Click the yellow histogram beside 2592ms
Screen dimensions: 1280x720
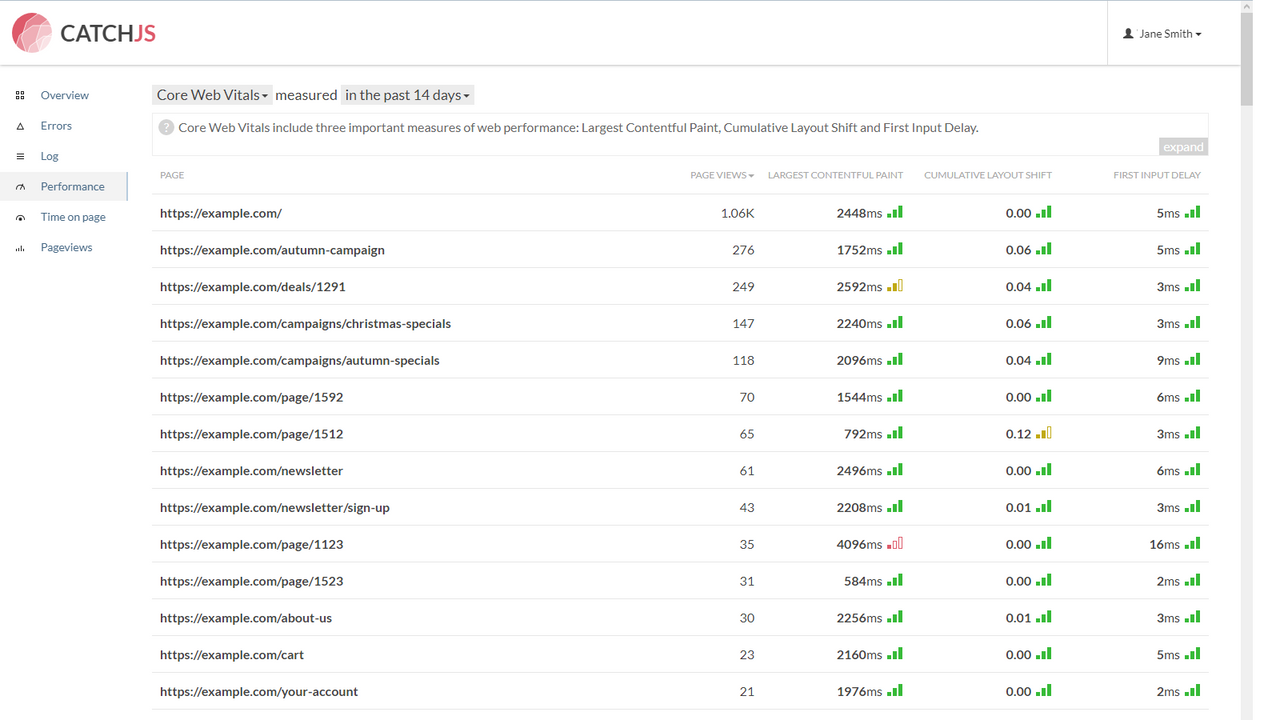(x=896, y=285)
